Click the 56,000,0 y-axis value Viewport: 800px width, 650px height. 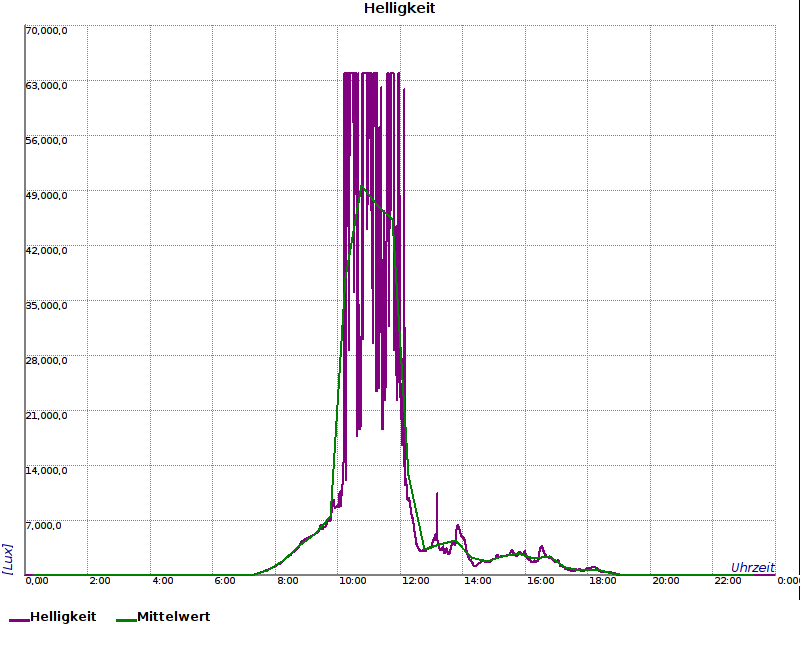tap(46, 141)
